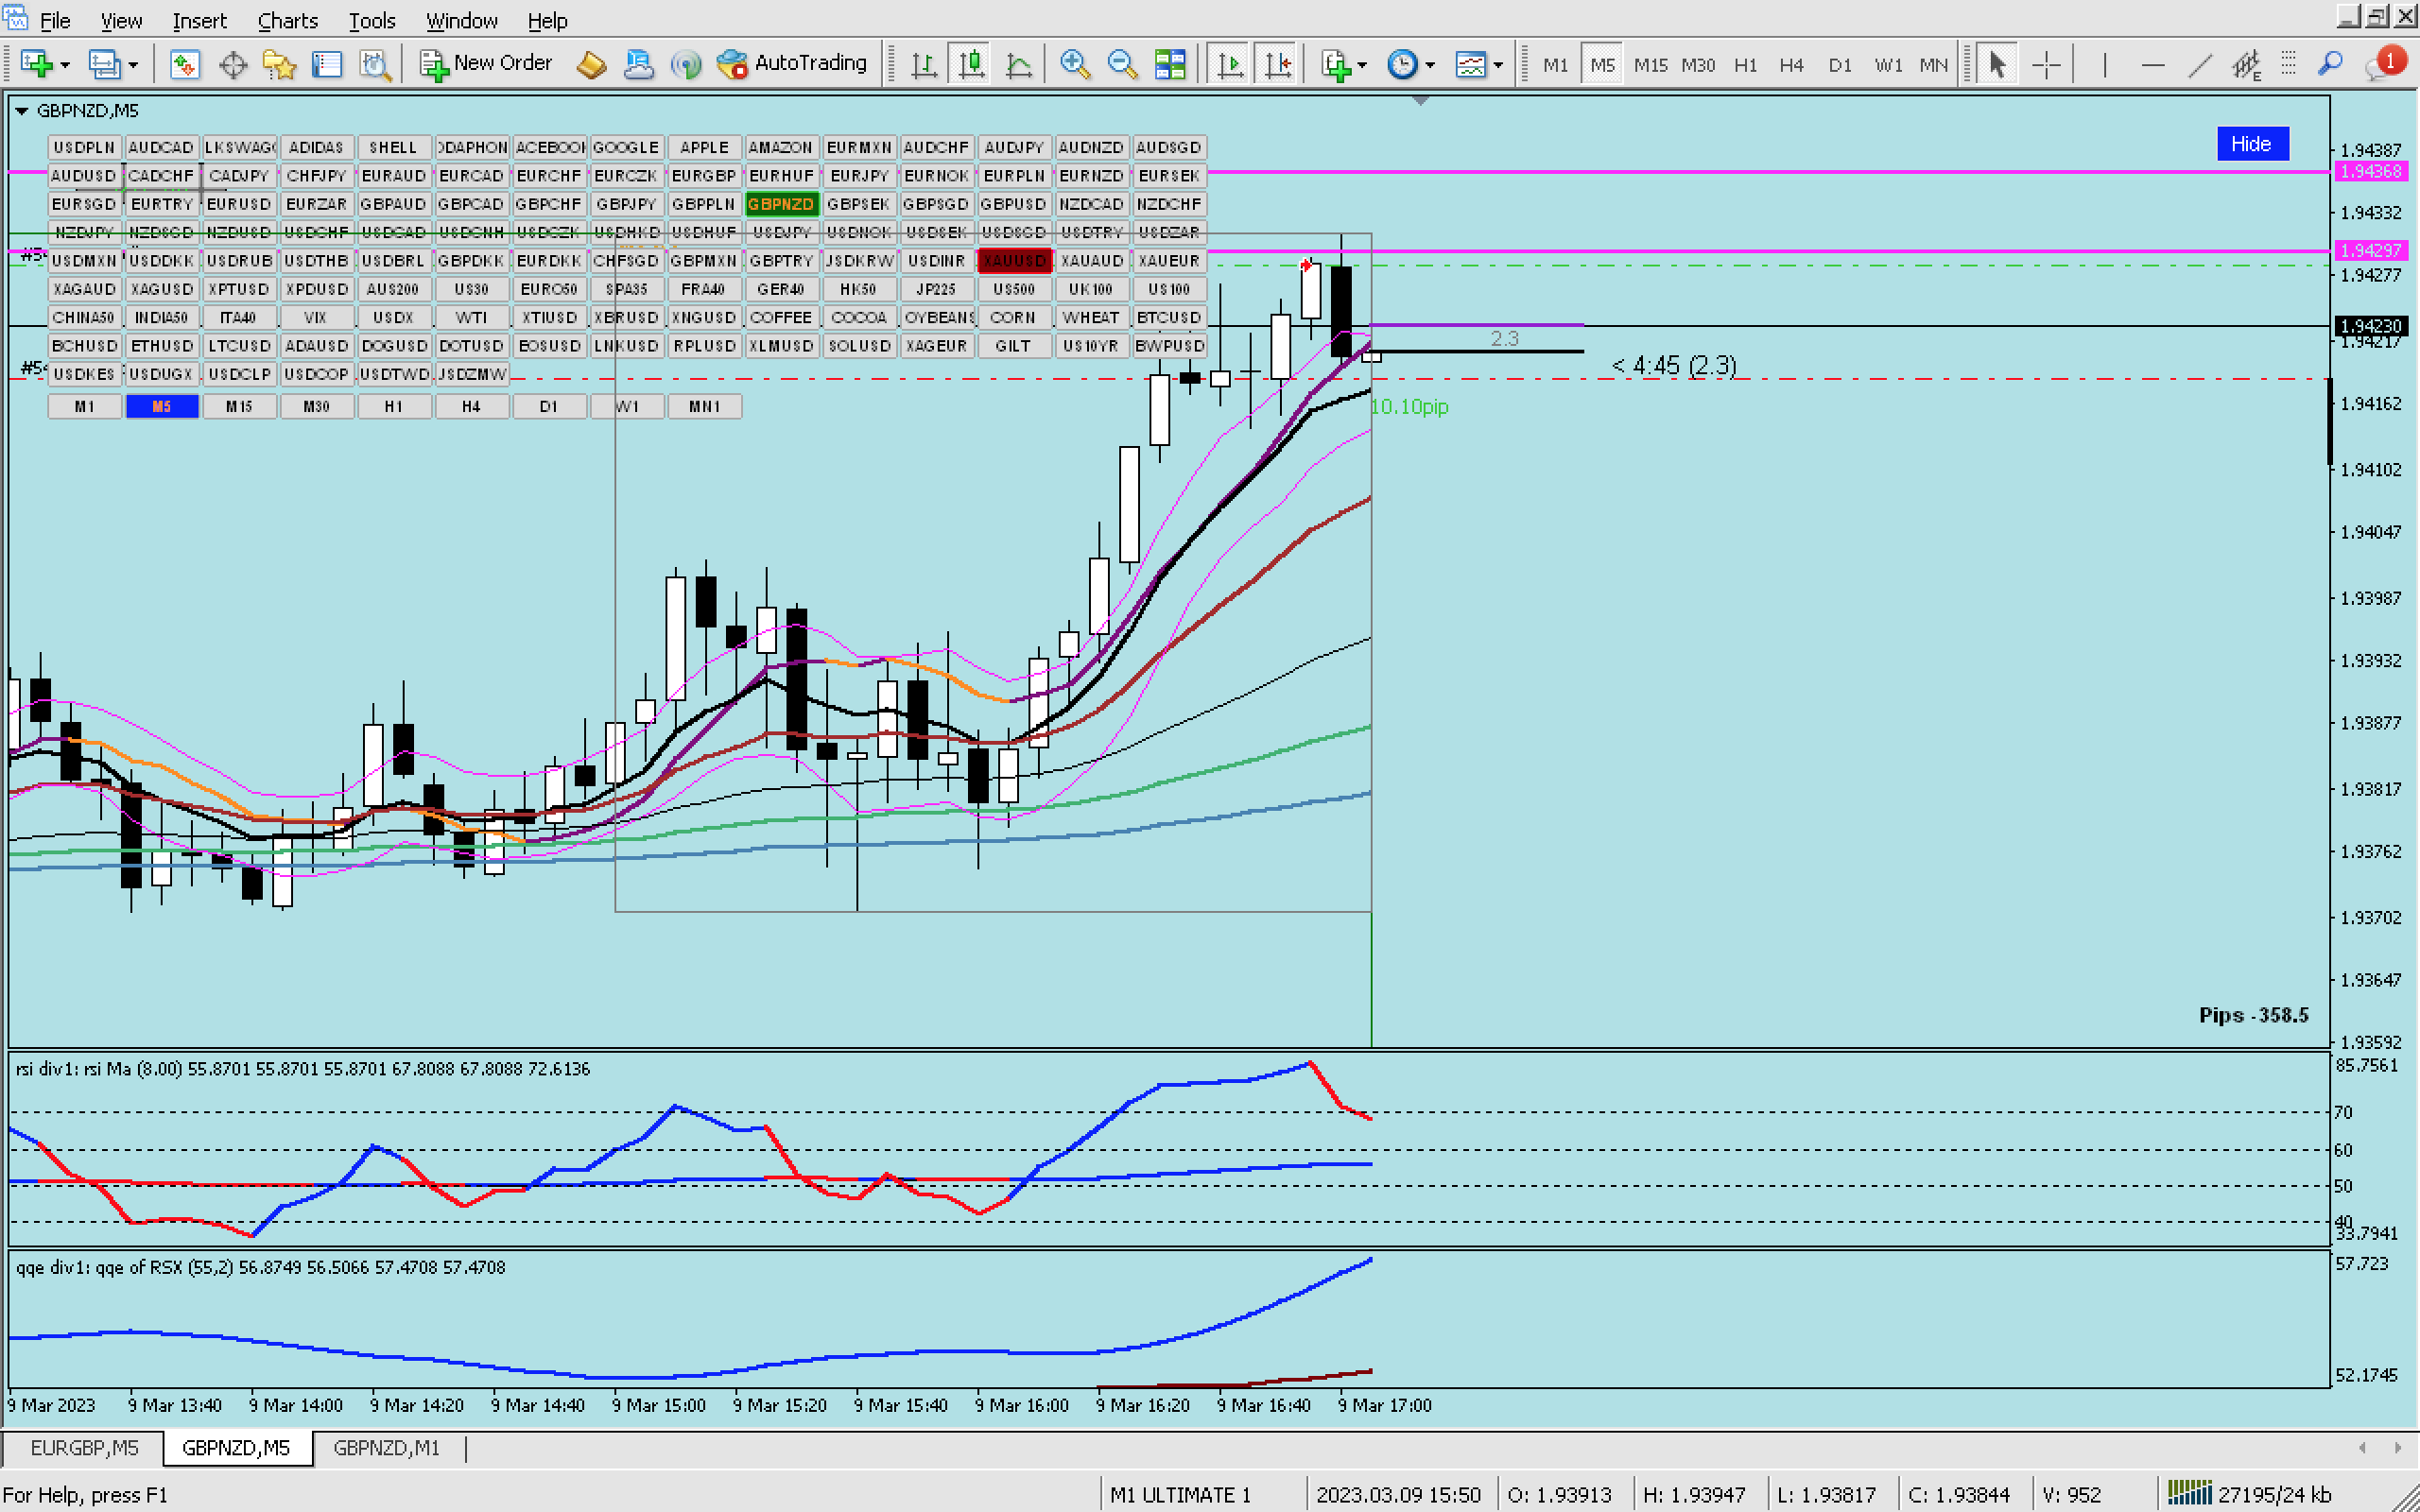Click the blue Hide button
This screenshot has height=1512, width=2420.
pyautogui.click(x=2251, y=144)
